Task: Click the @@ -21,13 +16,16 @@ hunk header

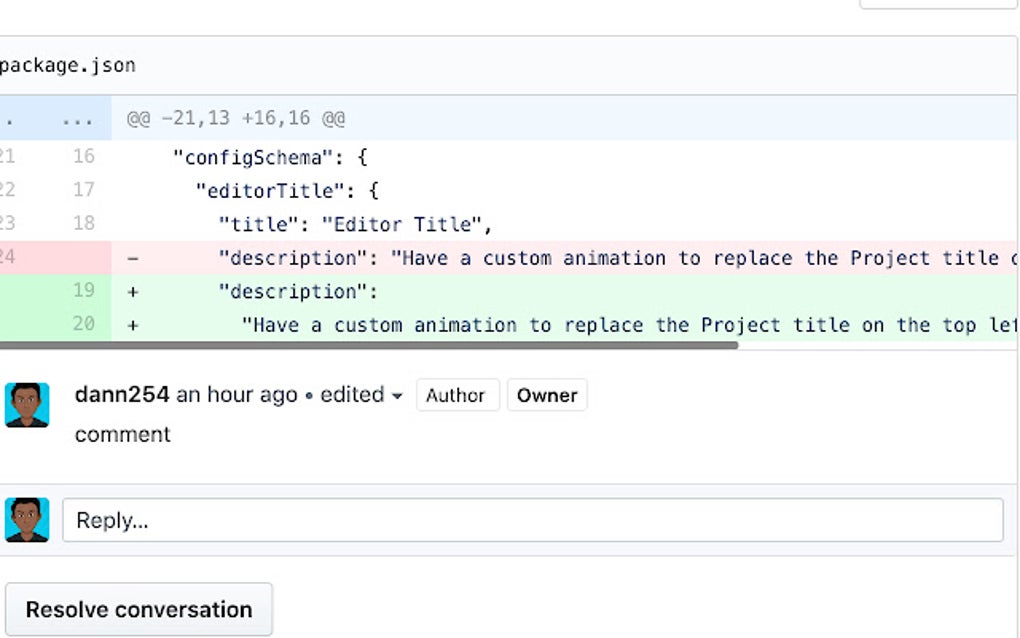Action: (236, 118)
